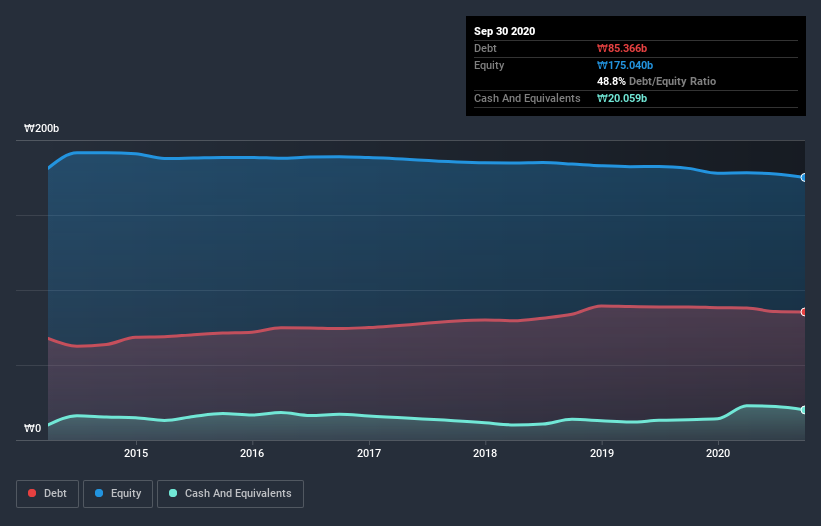
Task: Click the ₩175.040b equity value
Action: coord(625,65)
